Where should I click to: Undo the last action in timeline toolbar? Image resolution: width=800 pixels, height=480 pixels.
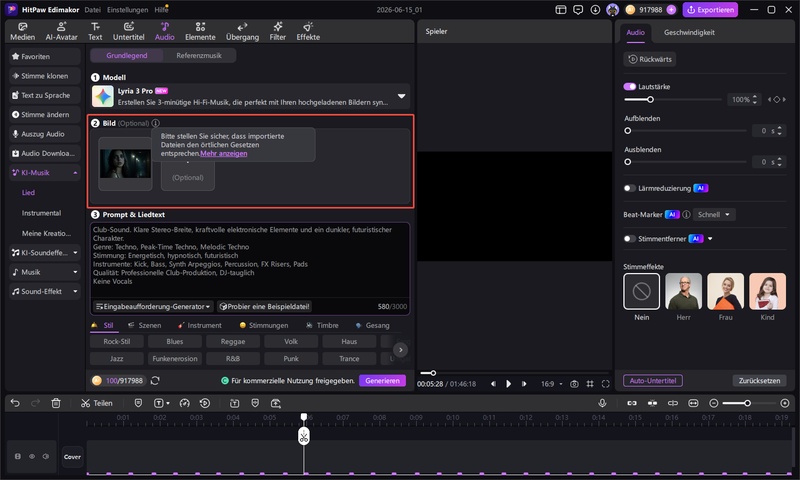point(15,403)
